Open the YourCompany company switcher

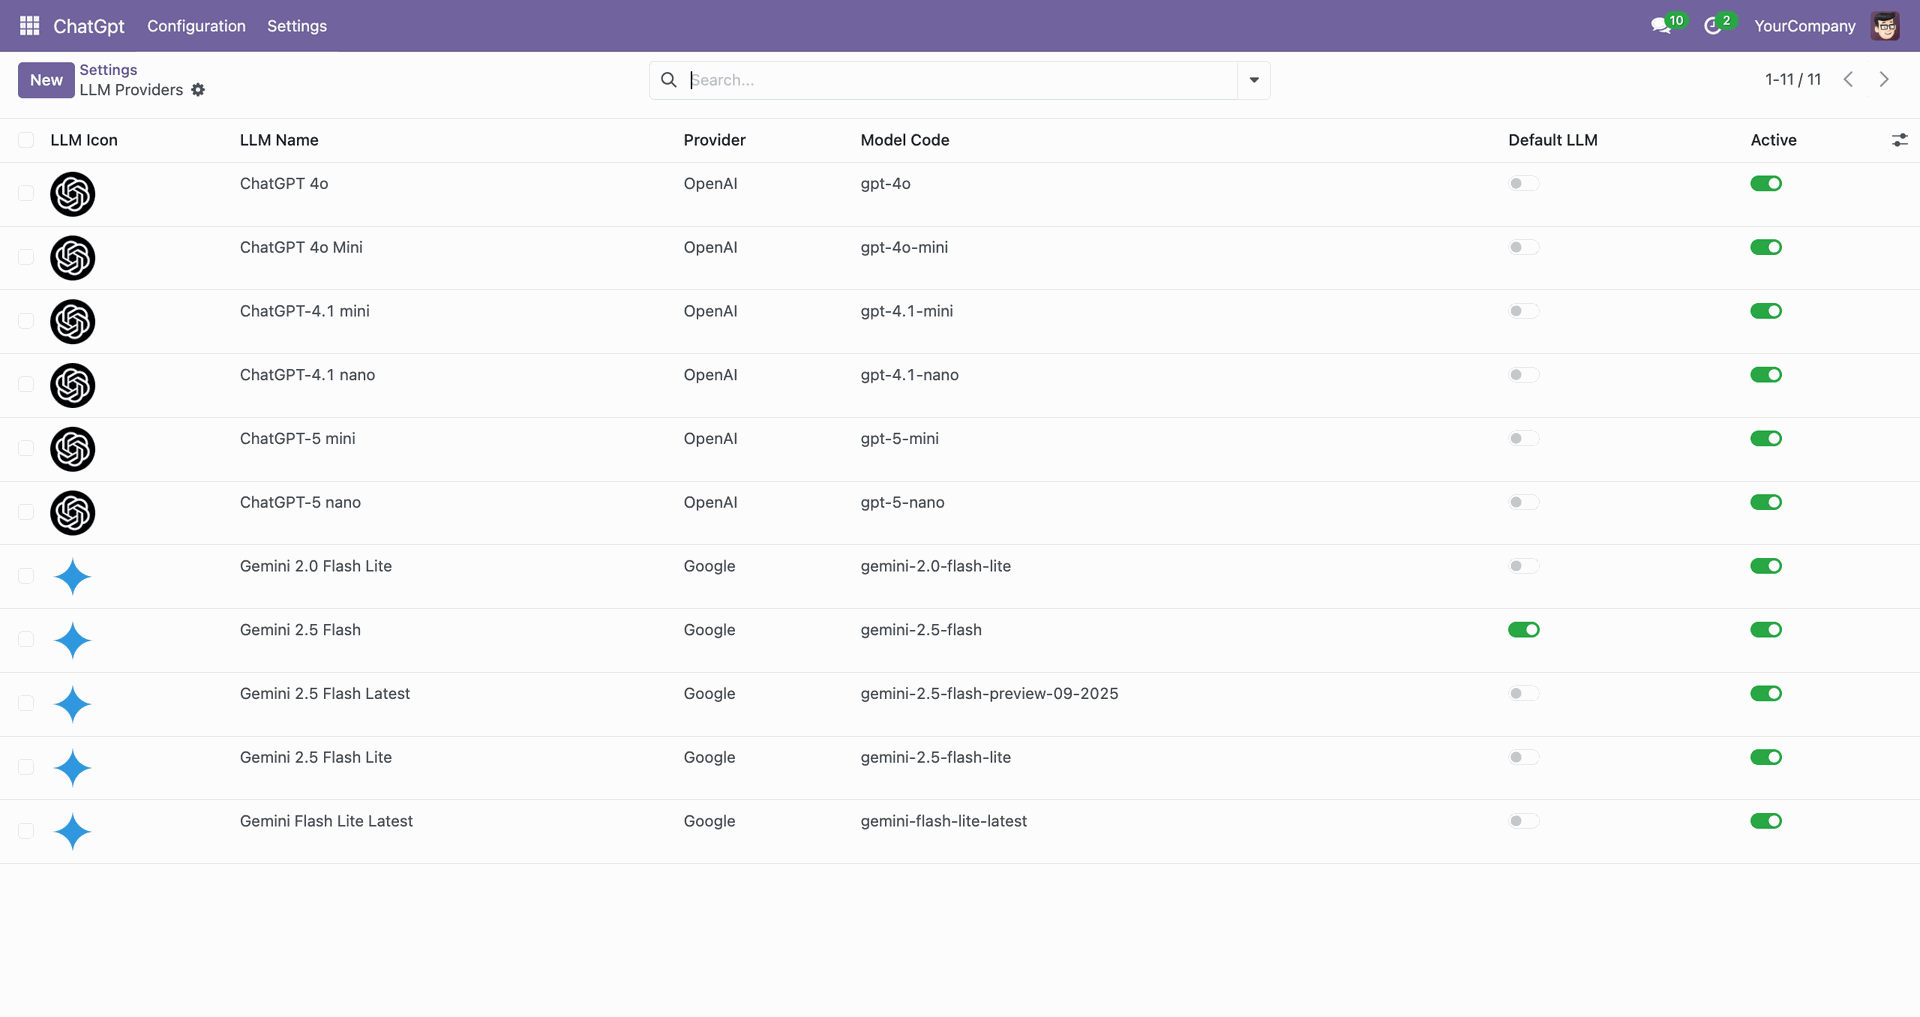pyautogui.click(x=1804, y=26)
